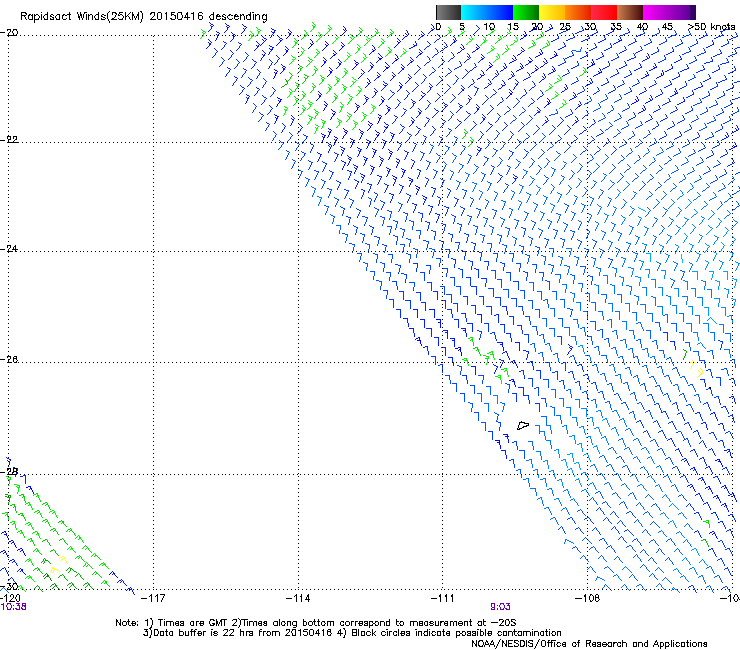Click the gray 0-5 knots color swatch
The image size is (740, 650).
[x=448, y=12]
